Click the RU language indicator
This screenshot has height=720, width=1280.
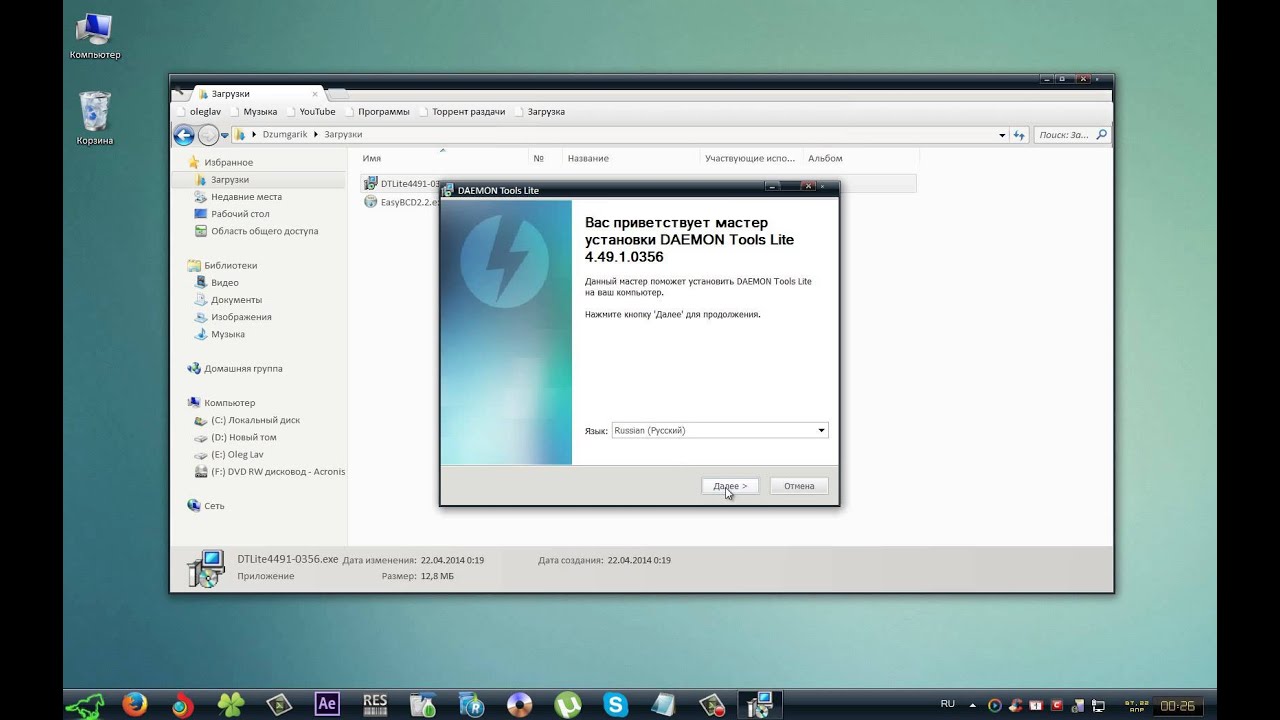[x=948, y=704]
